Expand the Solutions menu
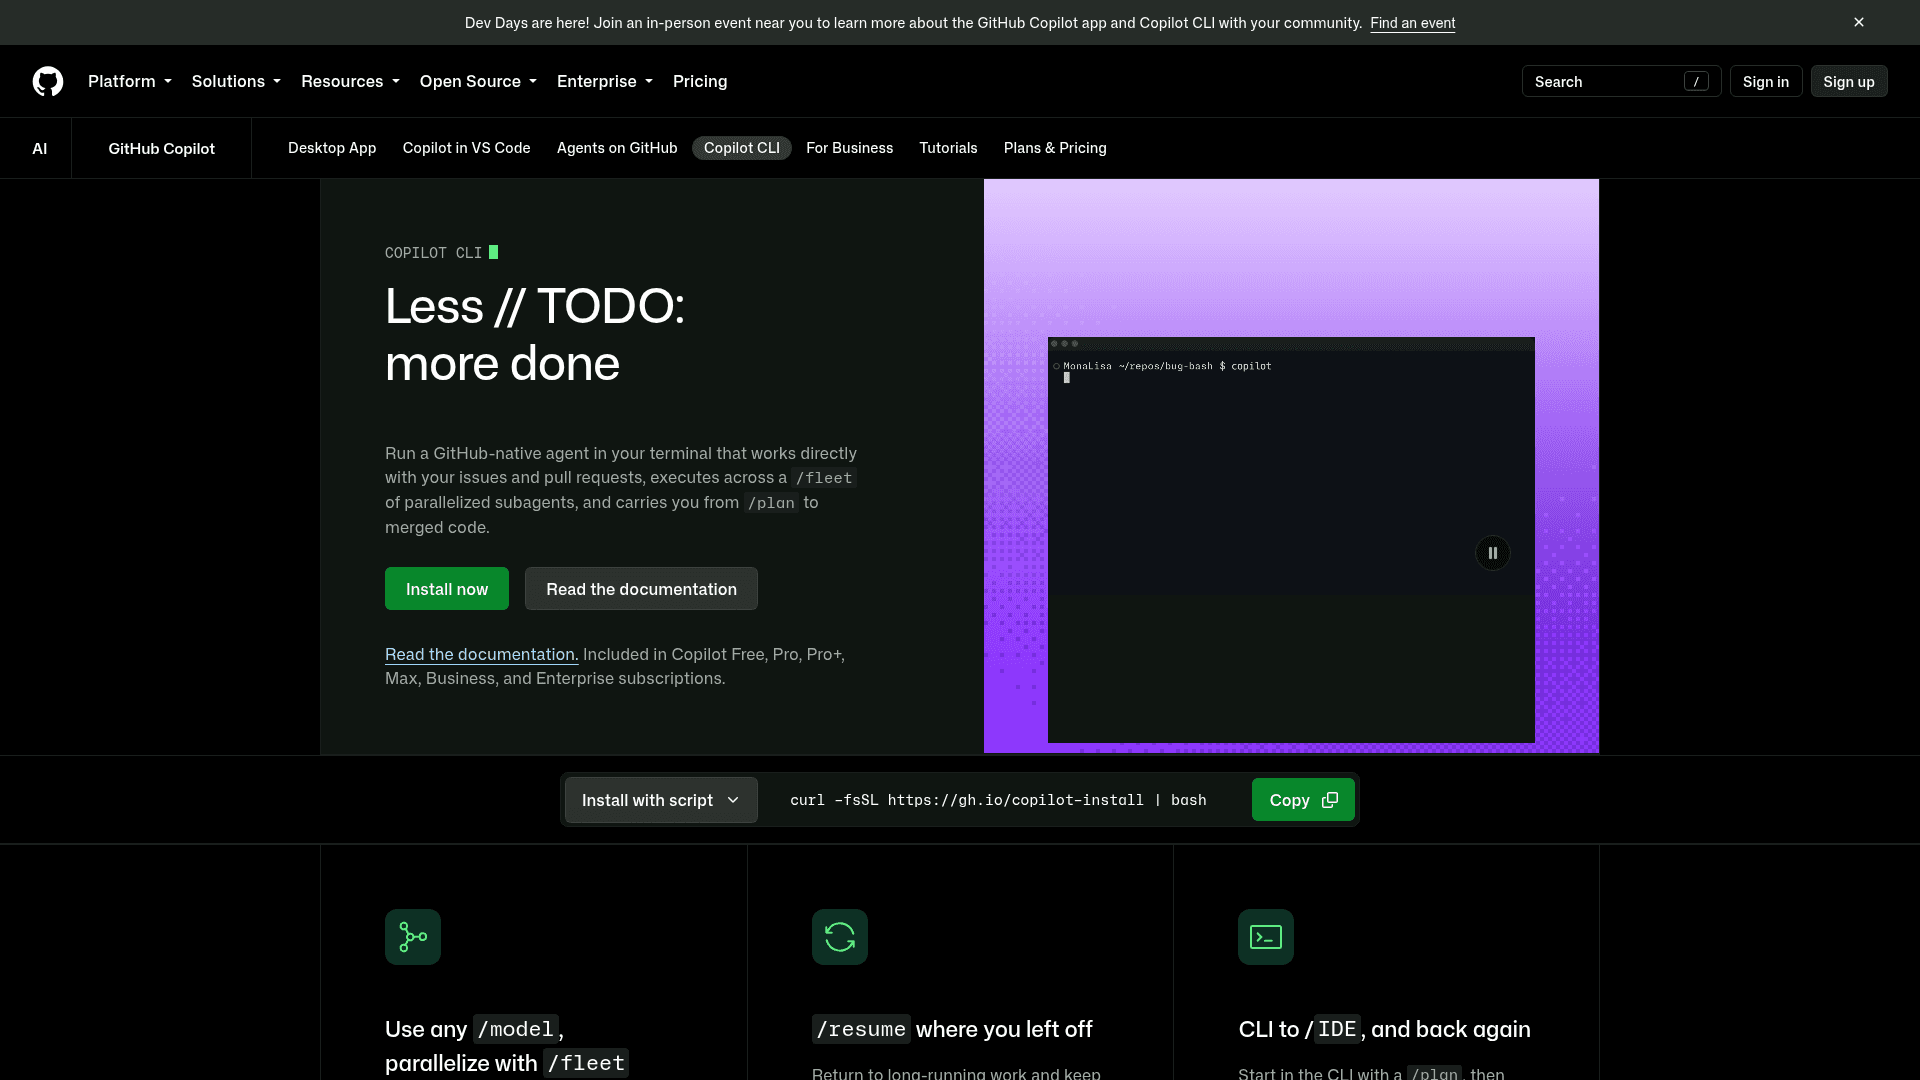The image size is (1920, 1080). (x=236, y=81)
